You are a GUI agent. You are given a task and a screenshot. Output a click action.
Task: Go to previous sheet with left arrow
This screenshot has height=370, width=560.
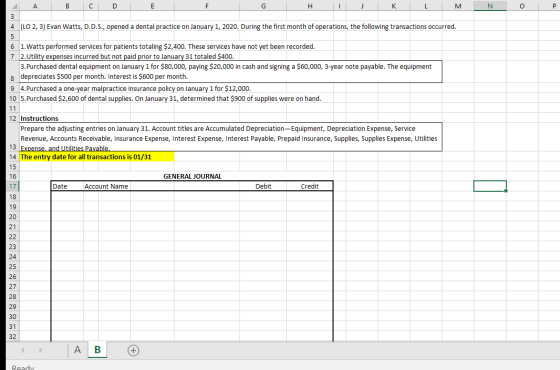pos(22,350)
